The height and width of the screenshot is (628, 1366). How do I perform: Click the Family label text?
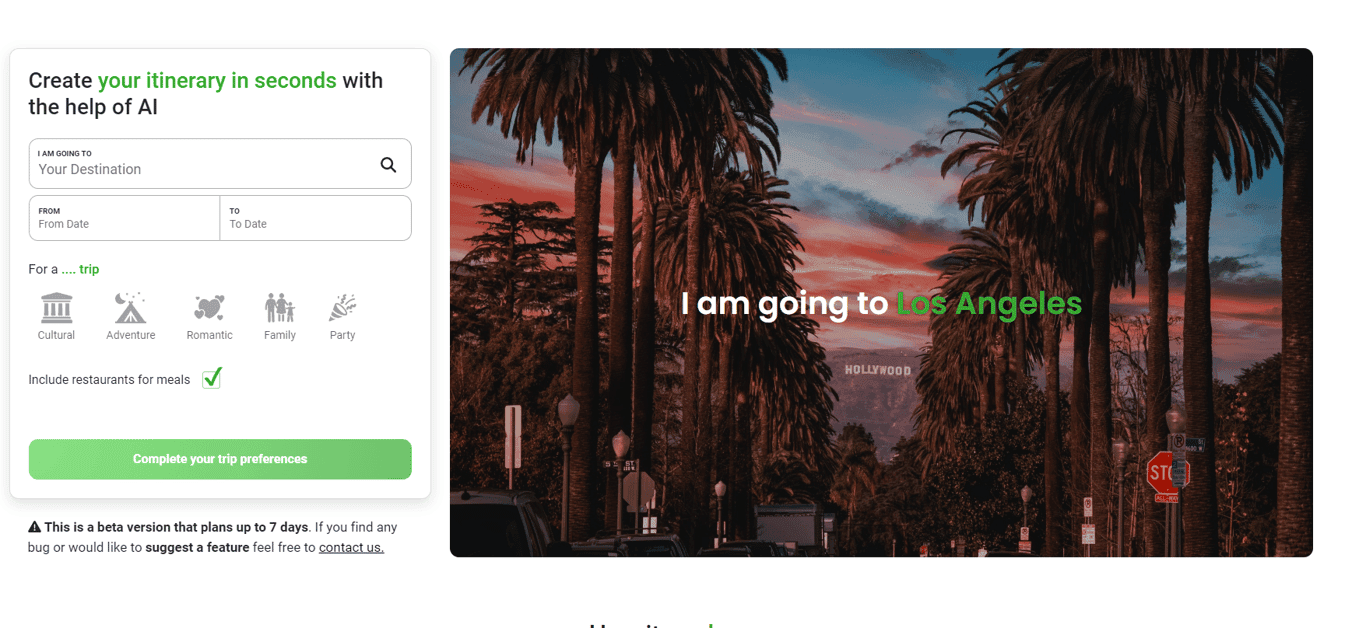tap(280, 335)
